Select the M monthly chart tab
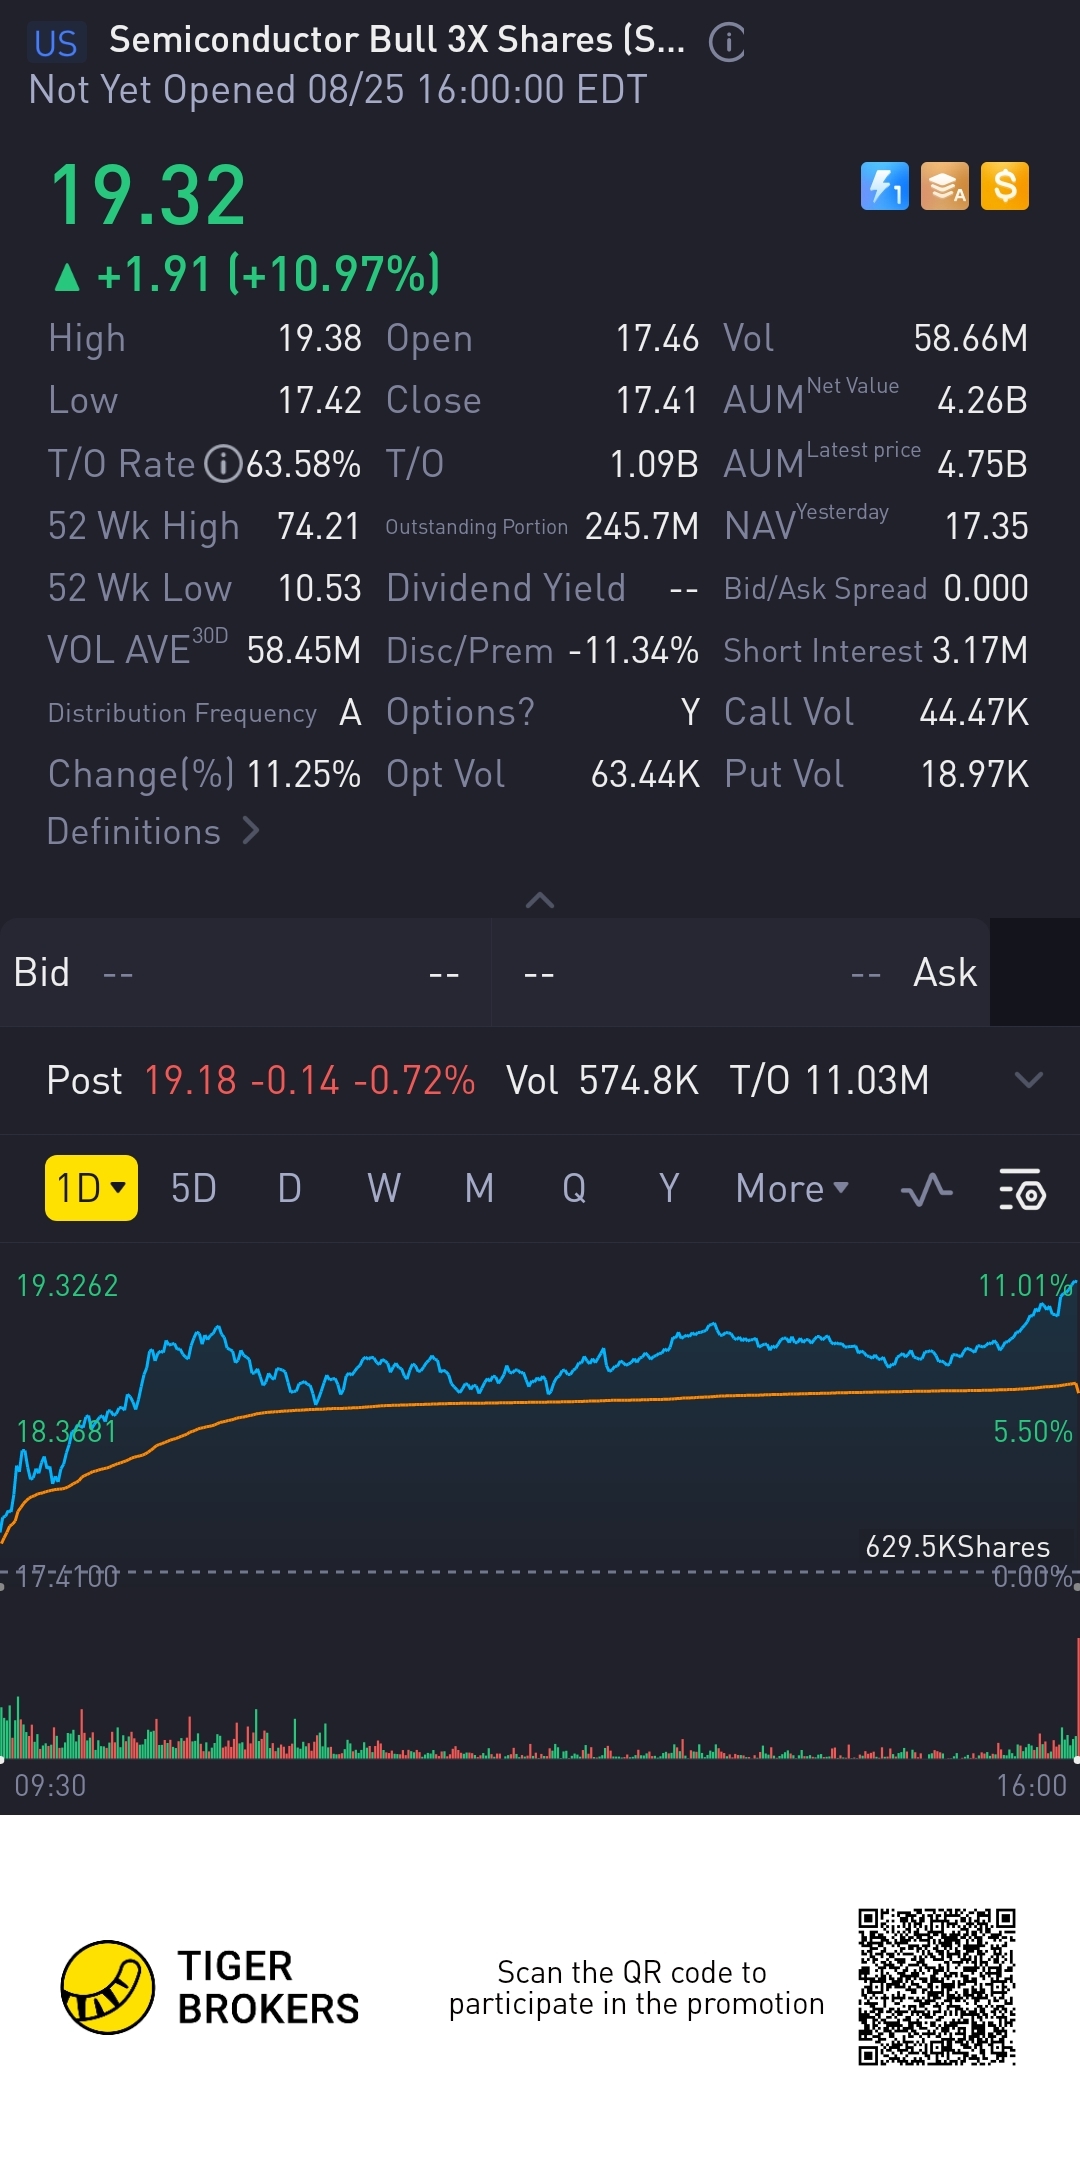1080x2160 pixels. (479, 1189)
